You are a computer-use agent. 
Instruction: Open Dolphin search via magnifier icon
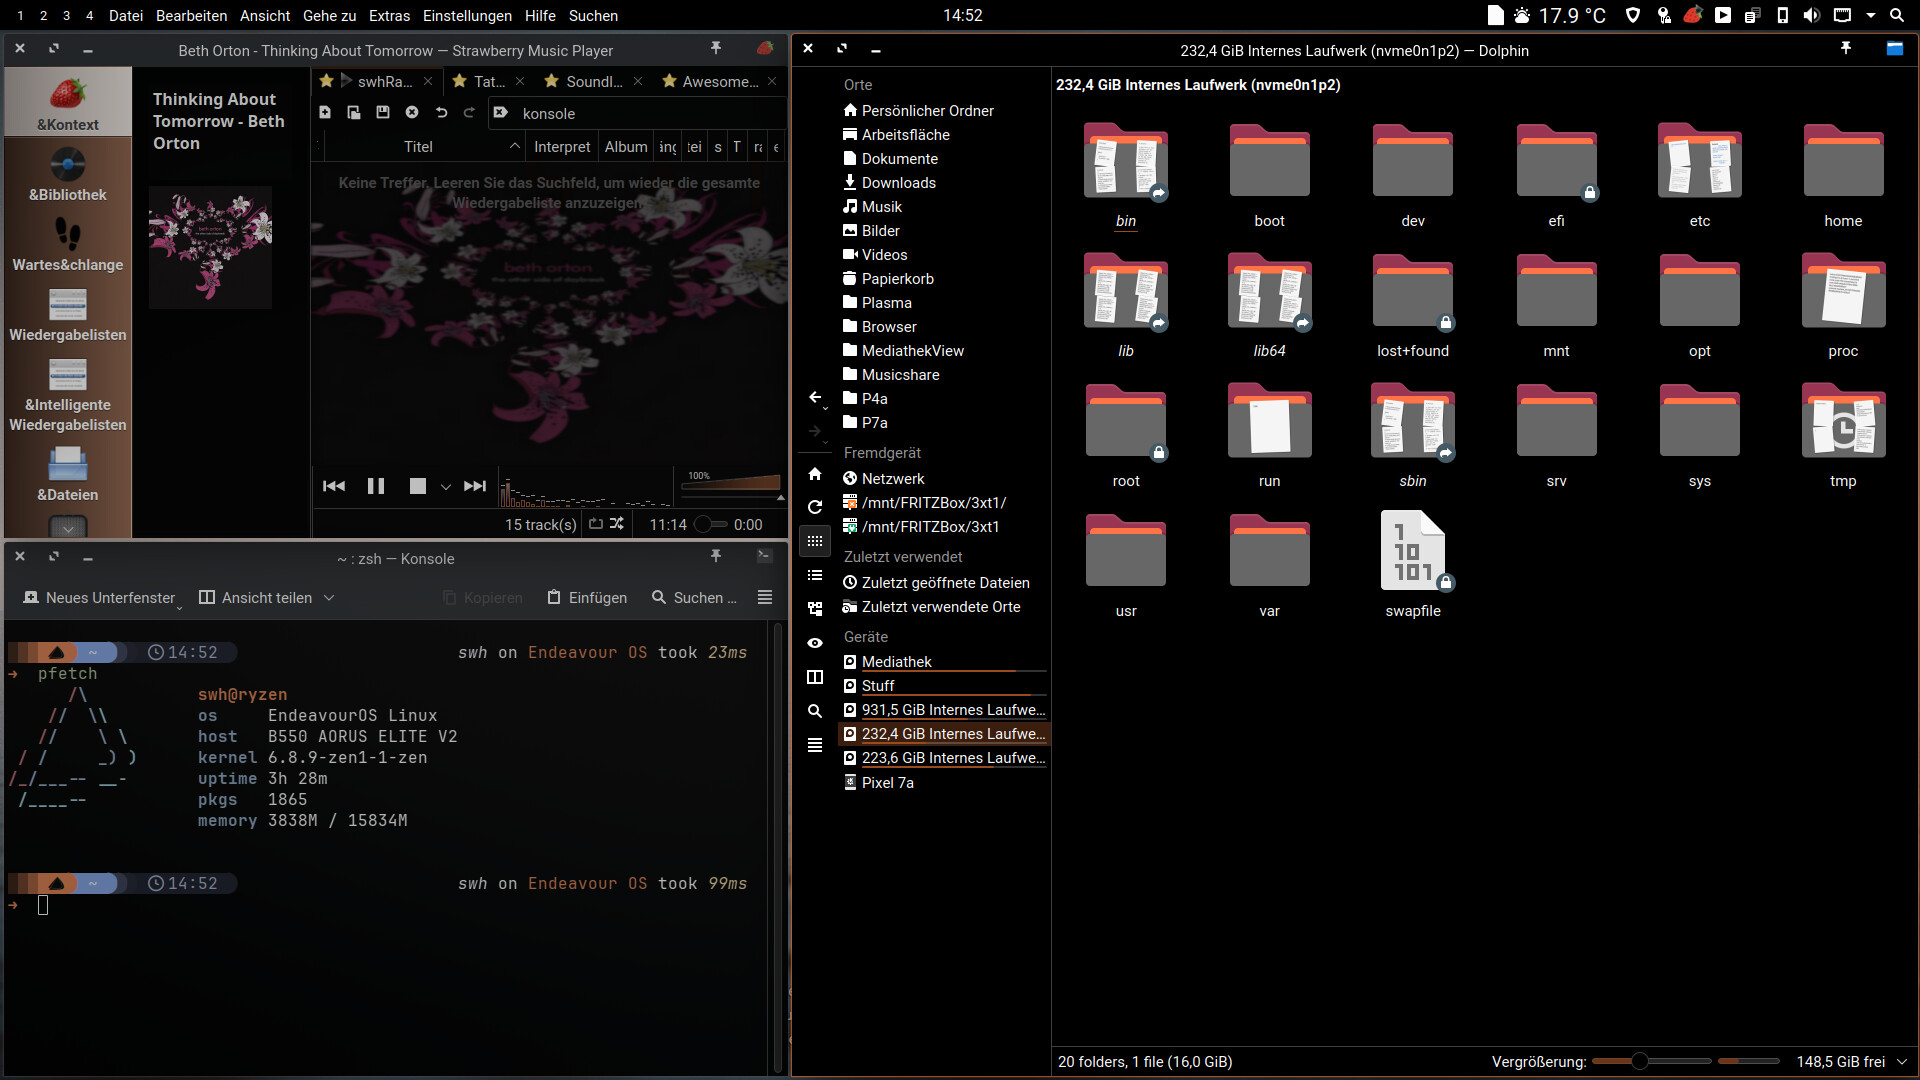coord(815,711)
